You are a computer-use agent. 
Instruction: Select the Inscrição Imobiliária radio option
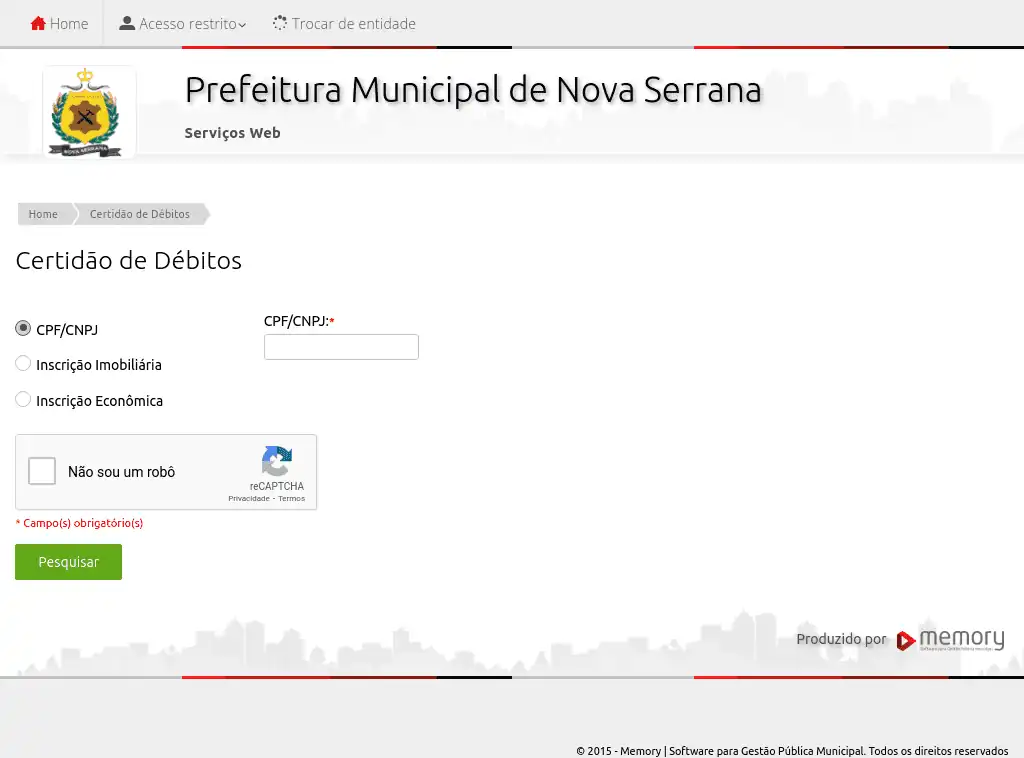(23, 364)
